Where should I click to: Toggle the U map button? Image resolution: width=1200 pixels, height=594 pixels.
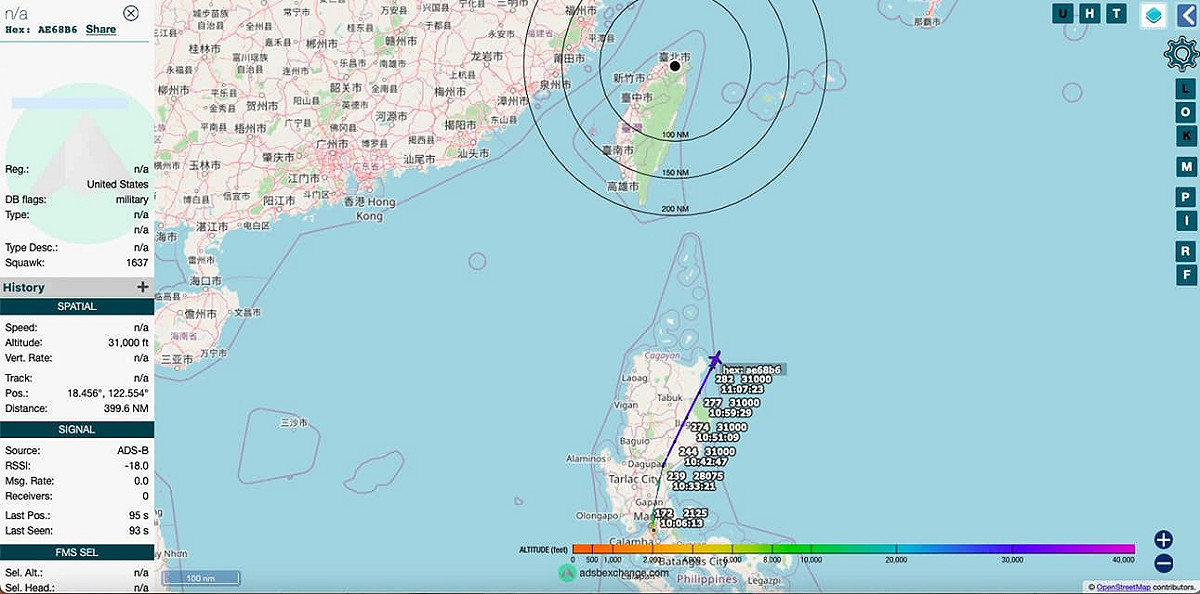(x=1063, y=13)
